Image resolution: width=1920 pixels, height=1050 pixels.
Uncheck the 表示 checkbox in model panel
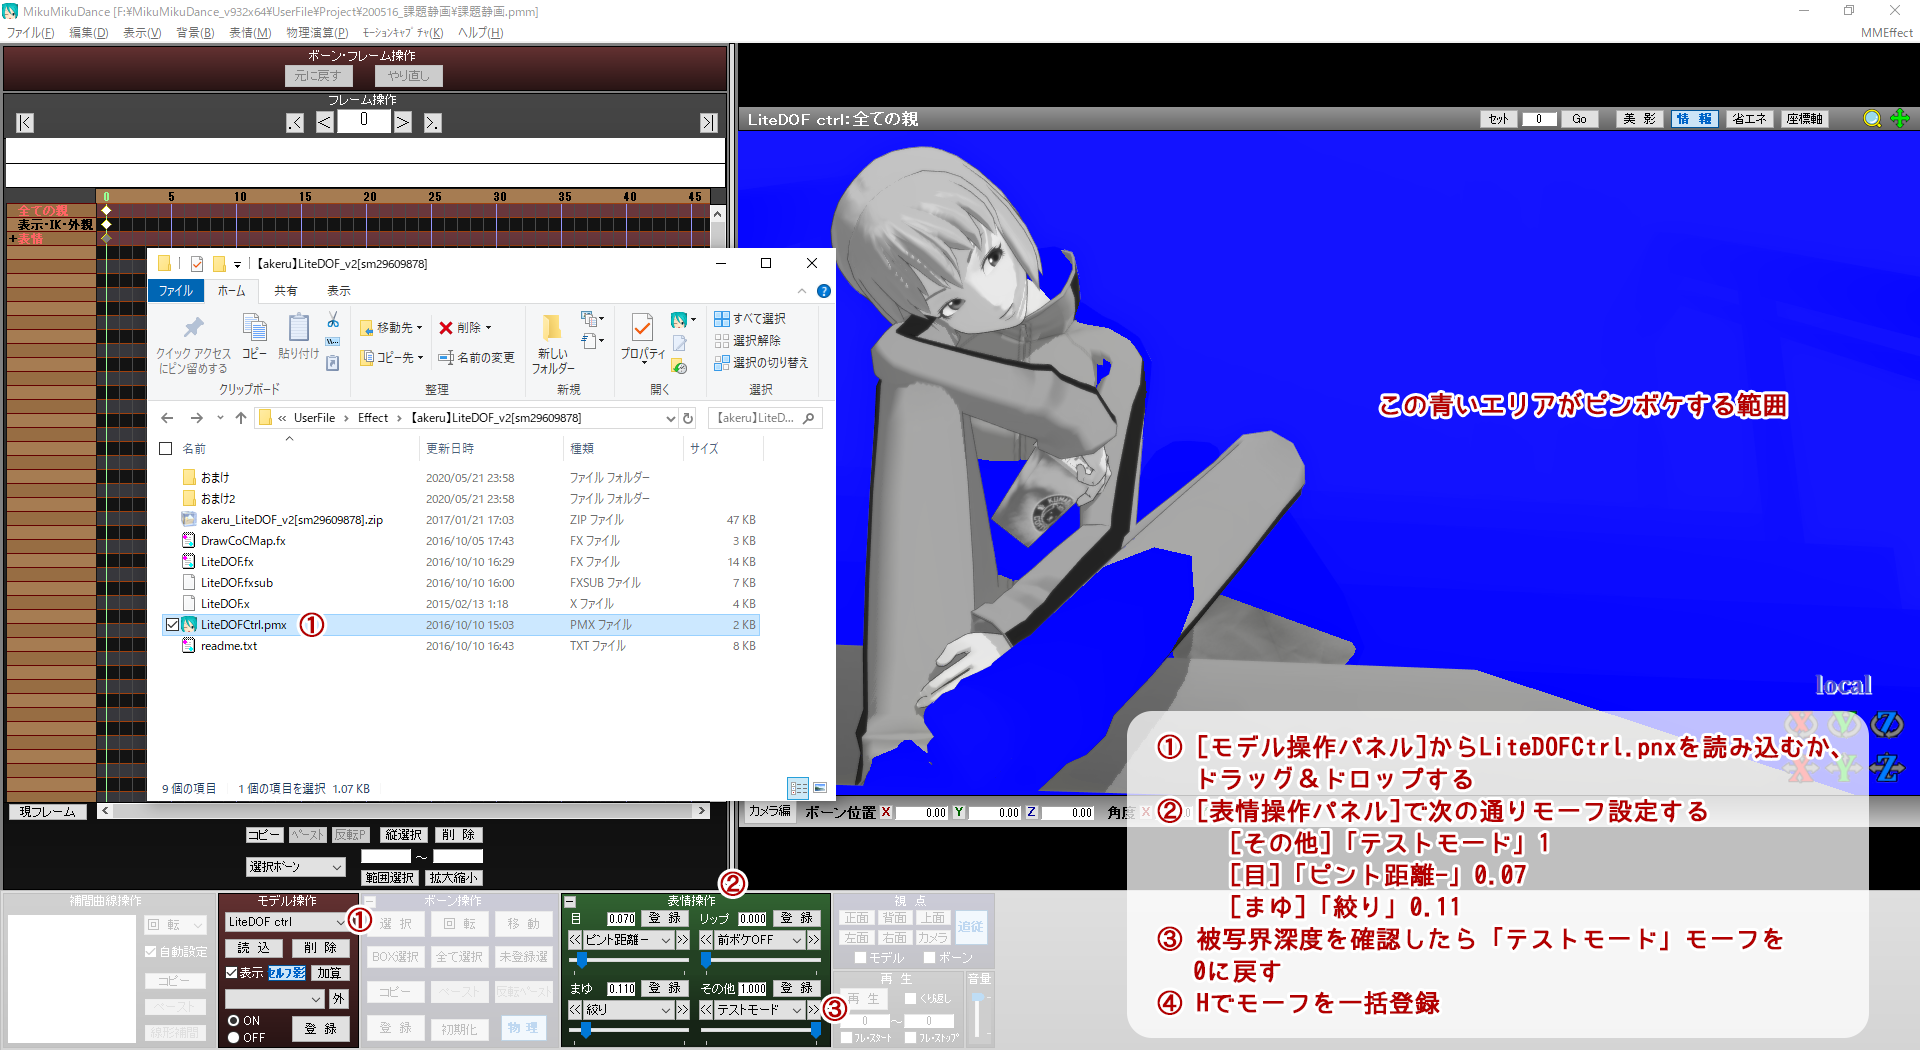pyautogui.click(x=234, y=972)
